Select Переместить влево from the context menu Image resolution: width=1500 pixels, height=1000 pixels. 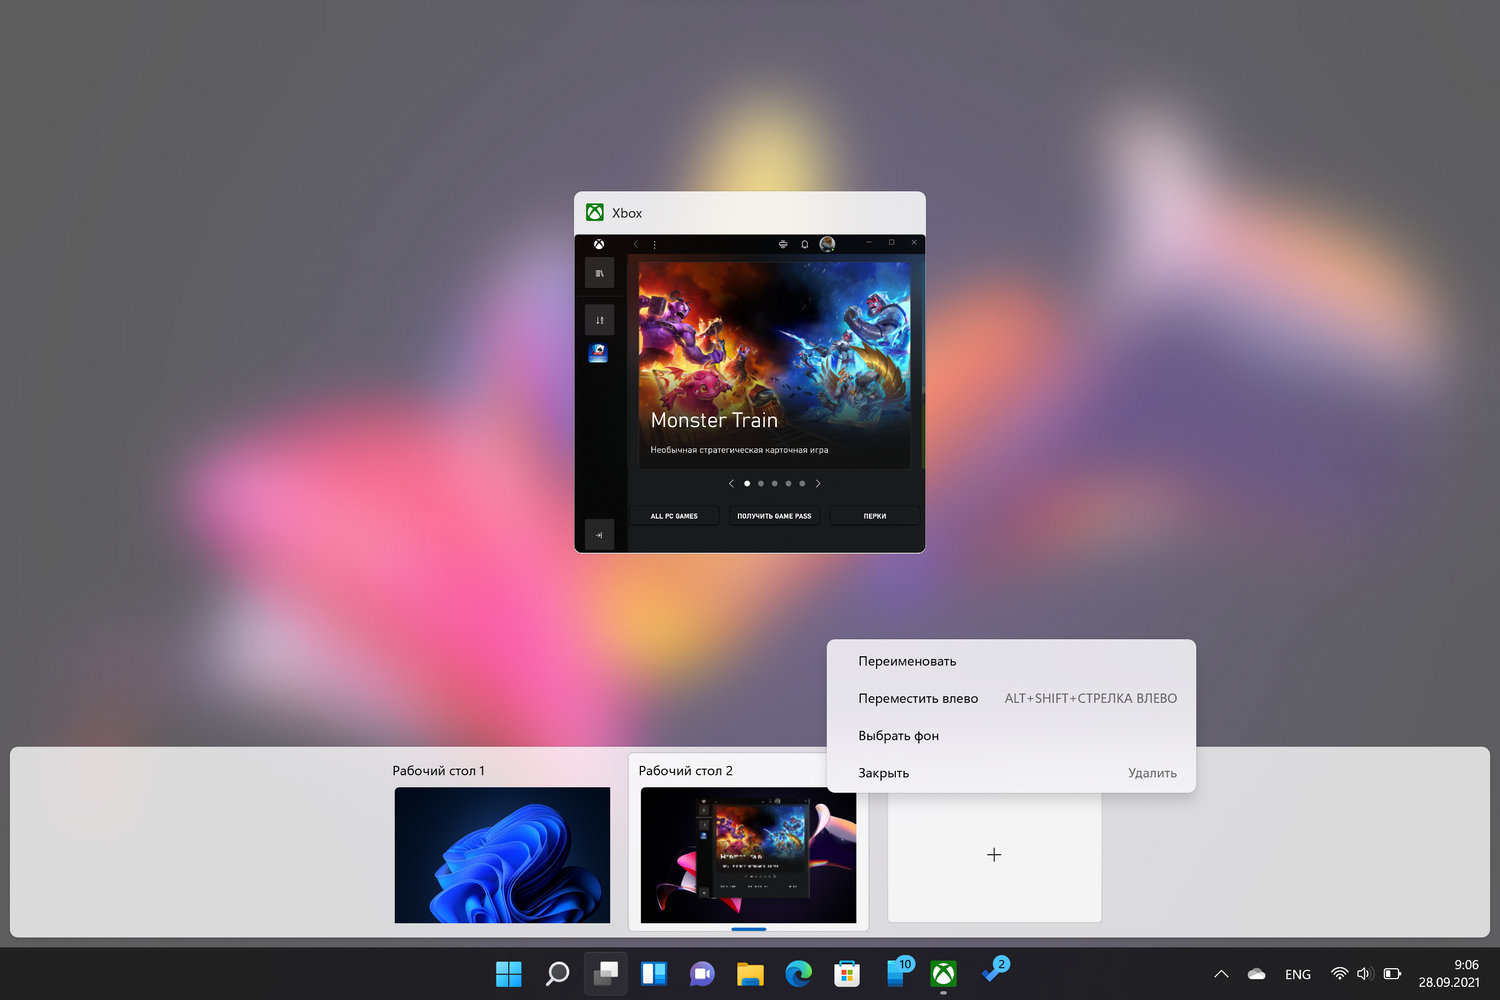(1011, 698)
